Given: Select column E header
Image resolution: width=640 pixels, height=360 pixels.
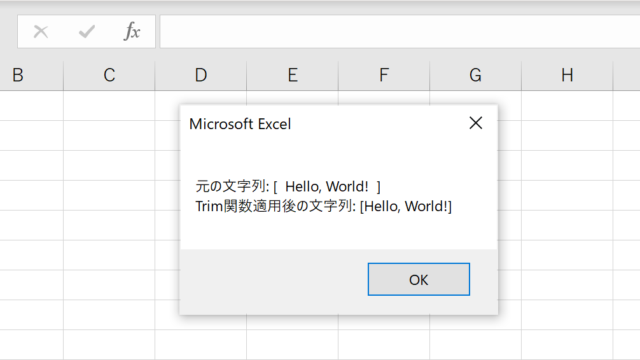Looking at the screenshot, I should (292, 75).
